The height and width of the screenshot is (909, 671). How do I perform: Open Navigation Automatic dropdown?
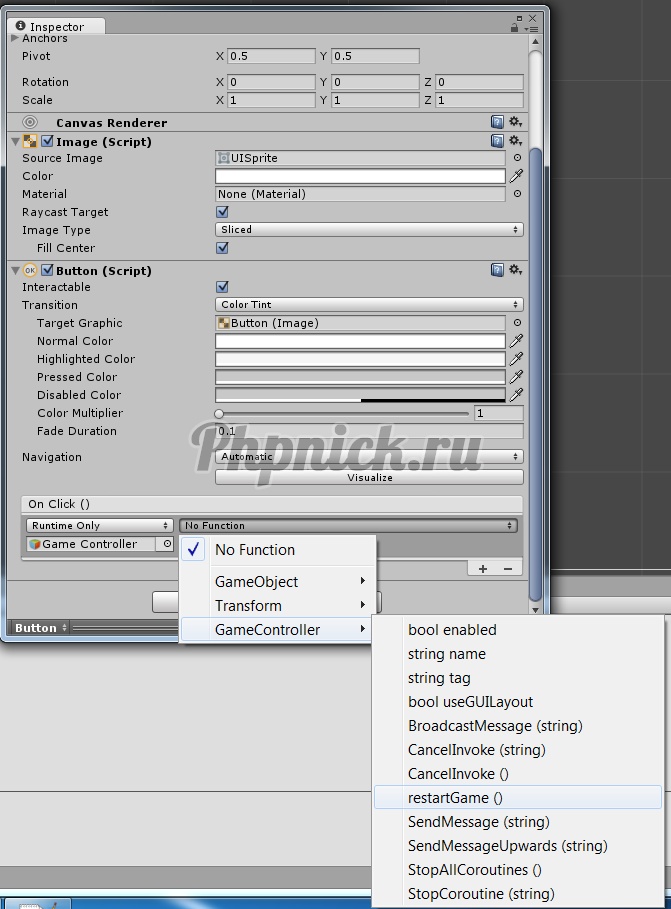click(x=369, y=456)
